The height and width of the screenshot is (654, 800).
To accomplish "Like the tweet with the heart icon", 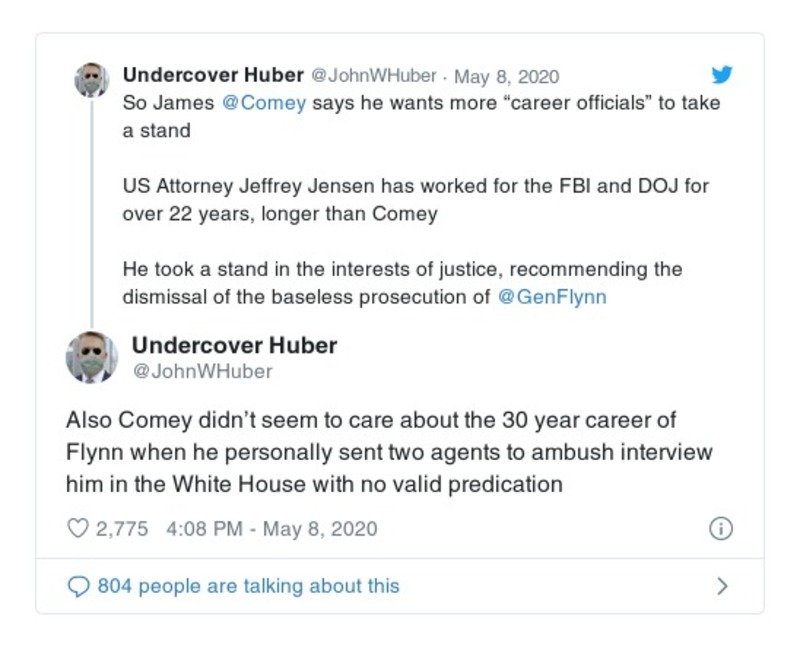I will click(x=78, y=528).
